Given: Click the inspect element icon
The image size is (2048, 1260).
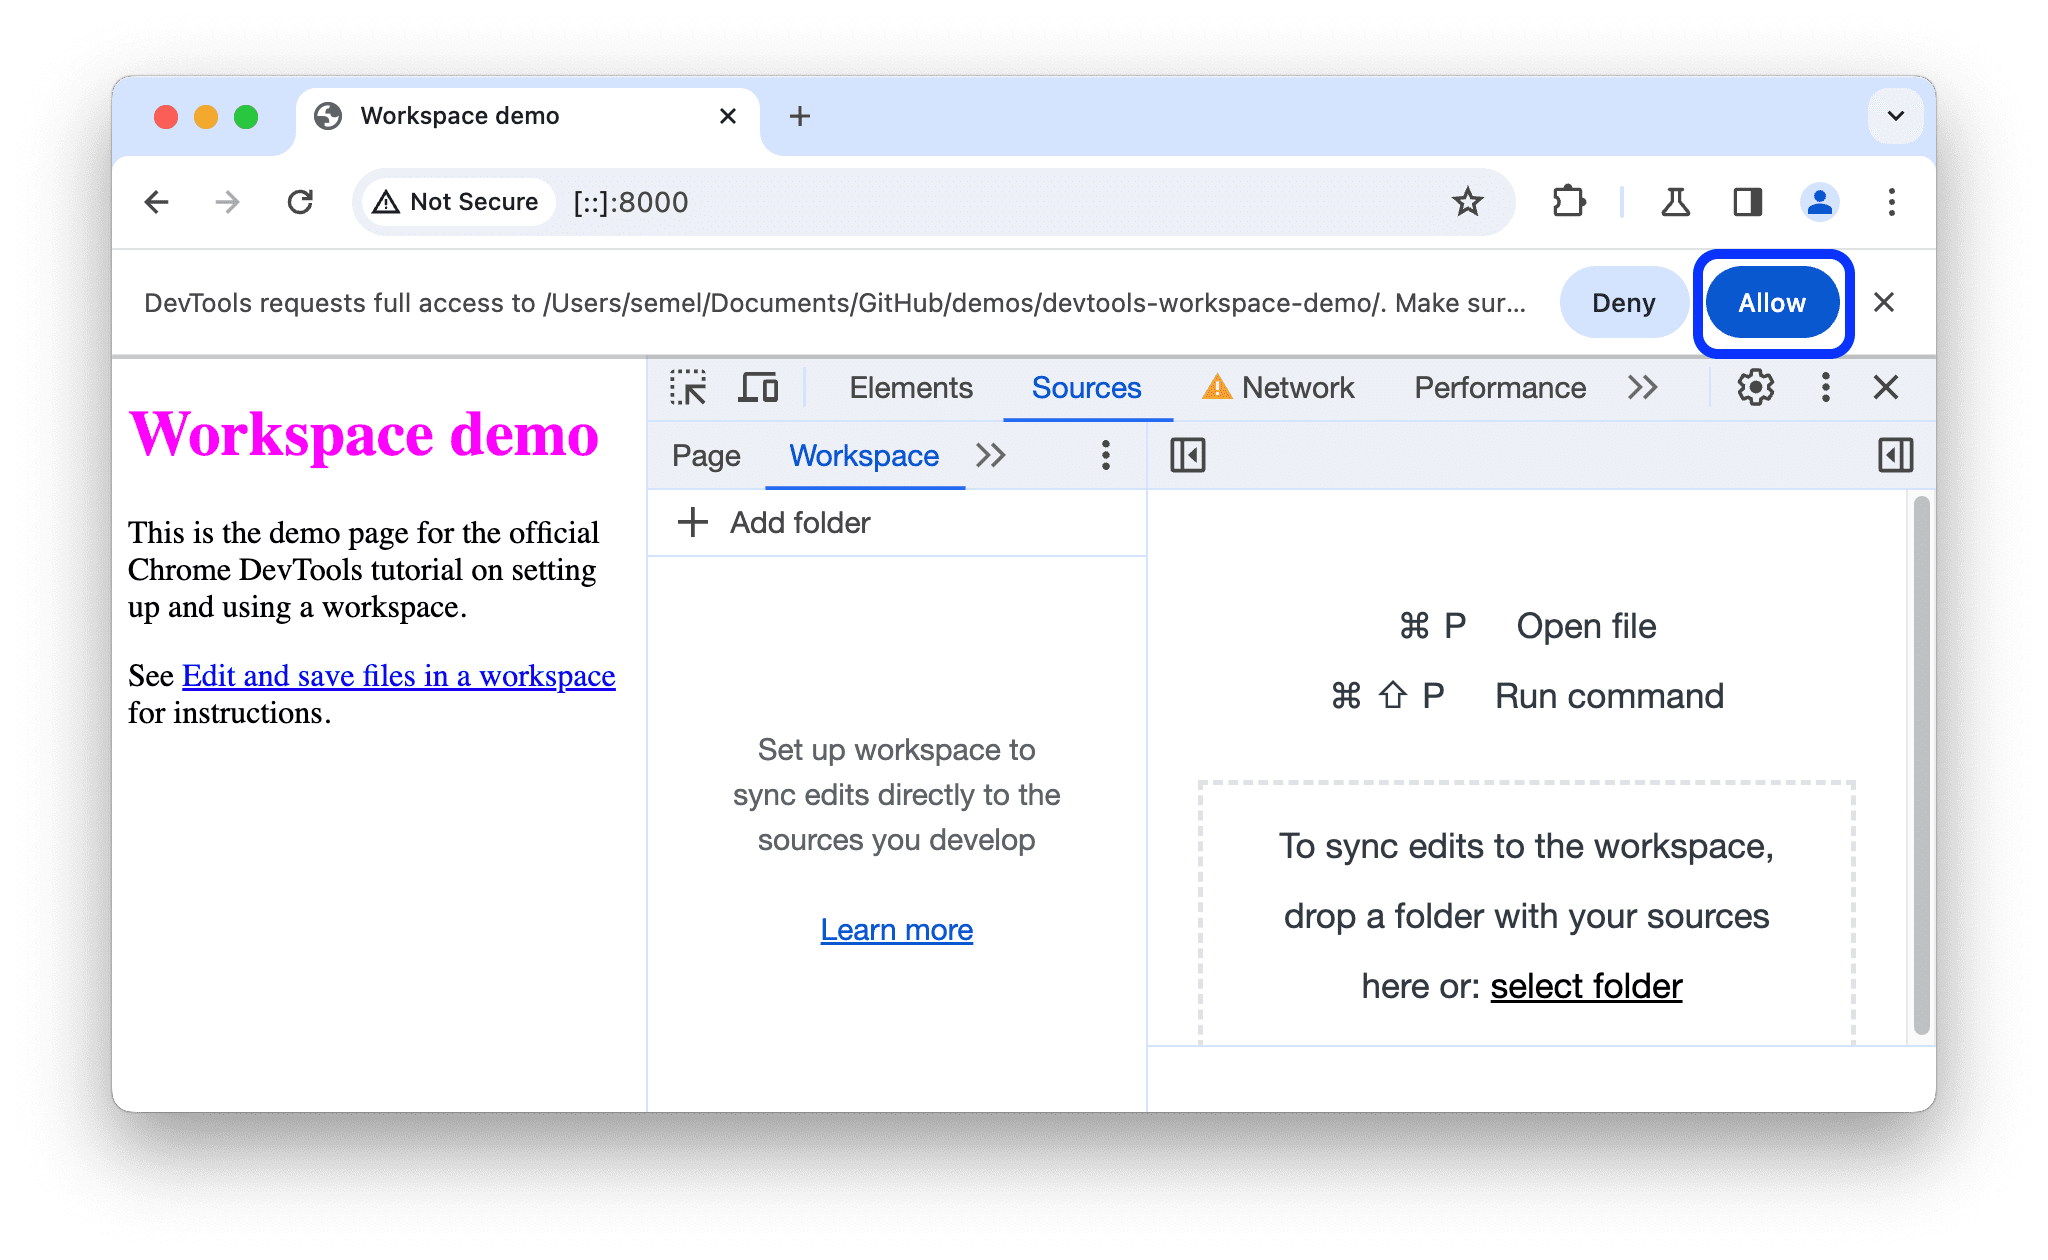Looking at the screenshot, I should (x=689, y=388).
